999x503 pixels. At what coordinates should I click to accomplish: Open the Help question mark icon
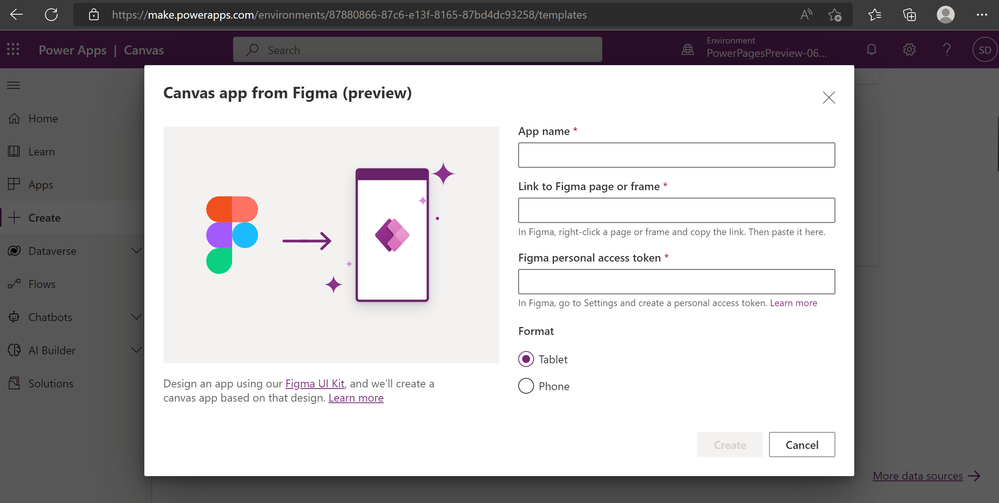(947, 50)
